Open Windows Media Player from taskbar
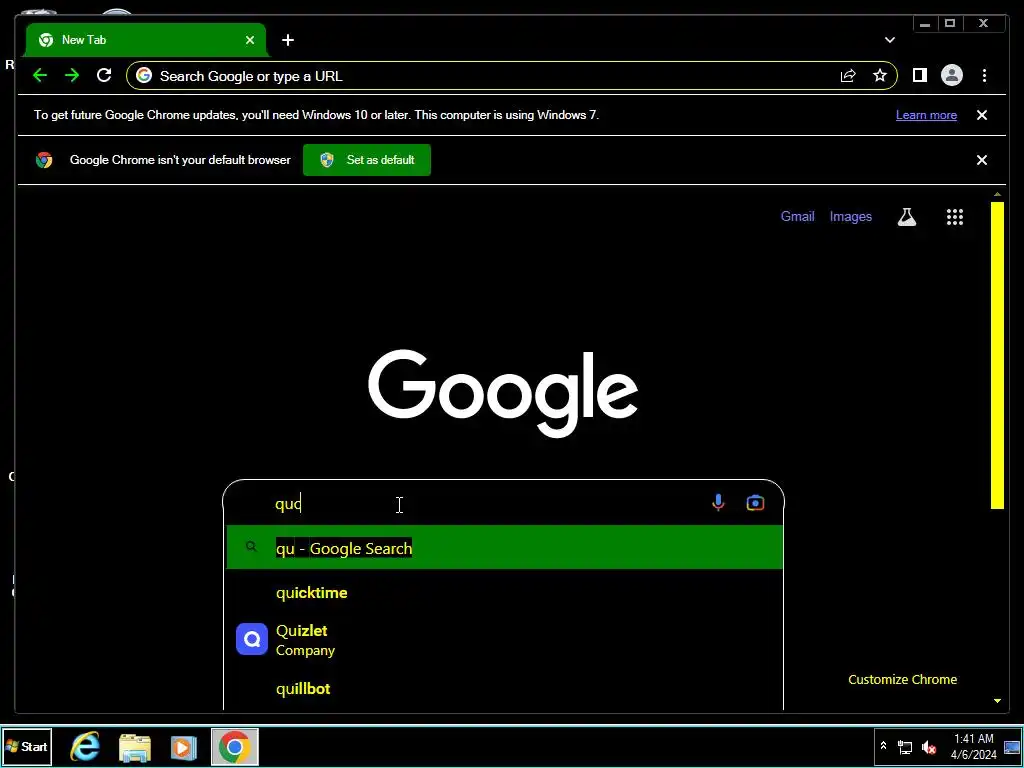Viewport: 1024px width, 768px height. (184, 747)
